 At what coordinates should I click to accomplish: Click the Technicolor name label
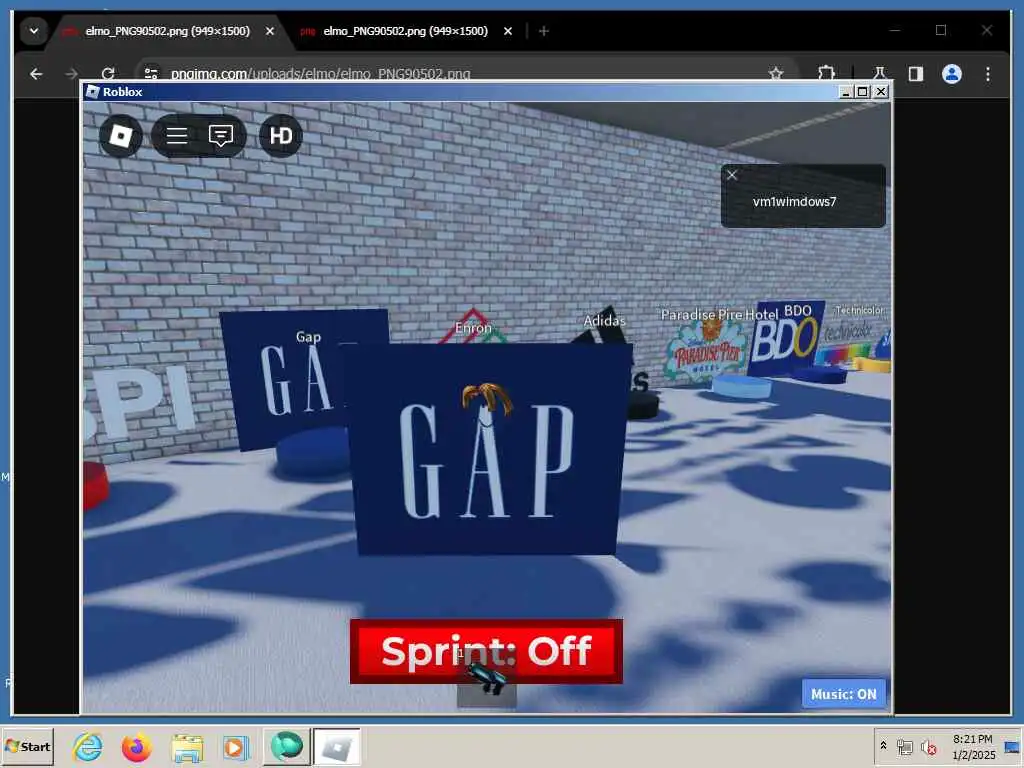click(859, 310)
